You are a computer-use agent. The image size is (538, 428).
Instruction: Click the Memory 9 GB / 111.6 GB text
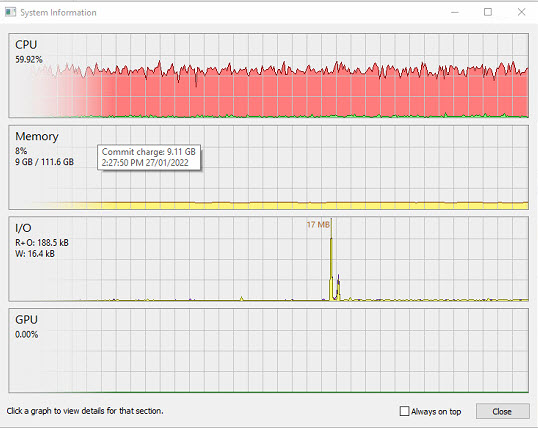(44, 162)
